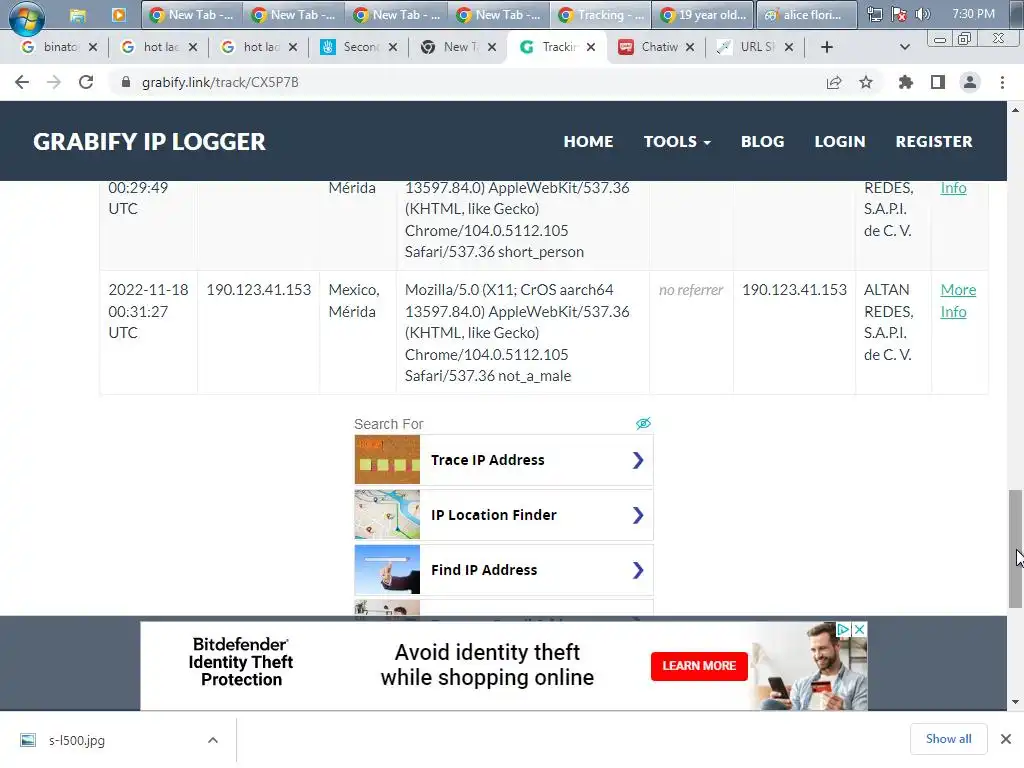Click the volume speaker tray icon
The height and width of the screenshot is (768, 1024).
922,14
